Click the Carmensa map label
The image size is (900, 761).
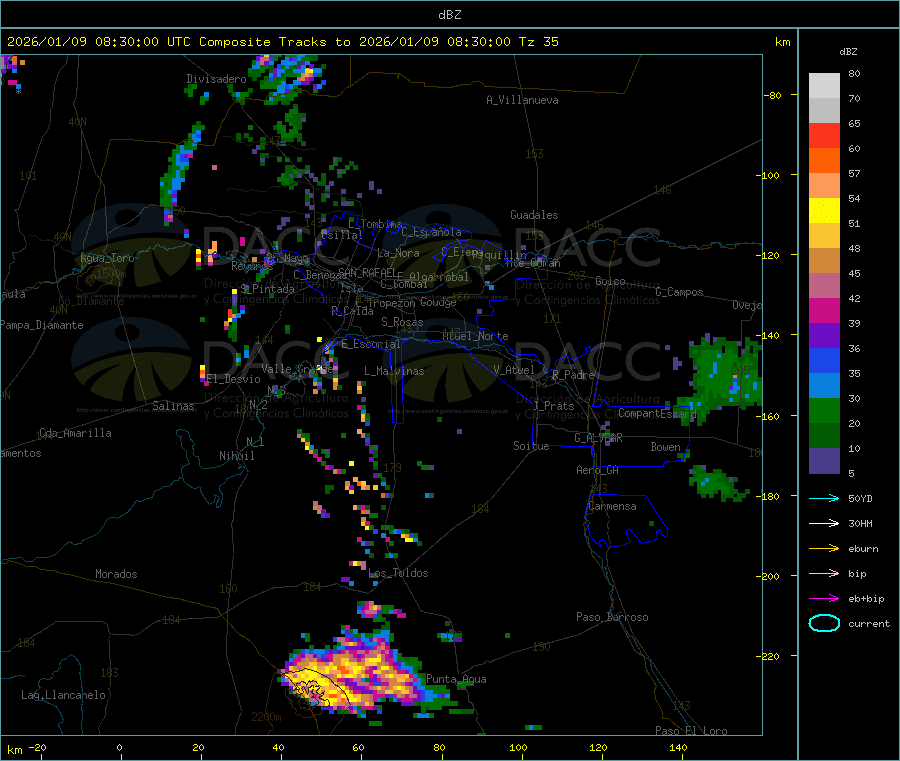(612, 507)
